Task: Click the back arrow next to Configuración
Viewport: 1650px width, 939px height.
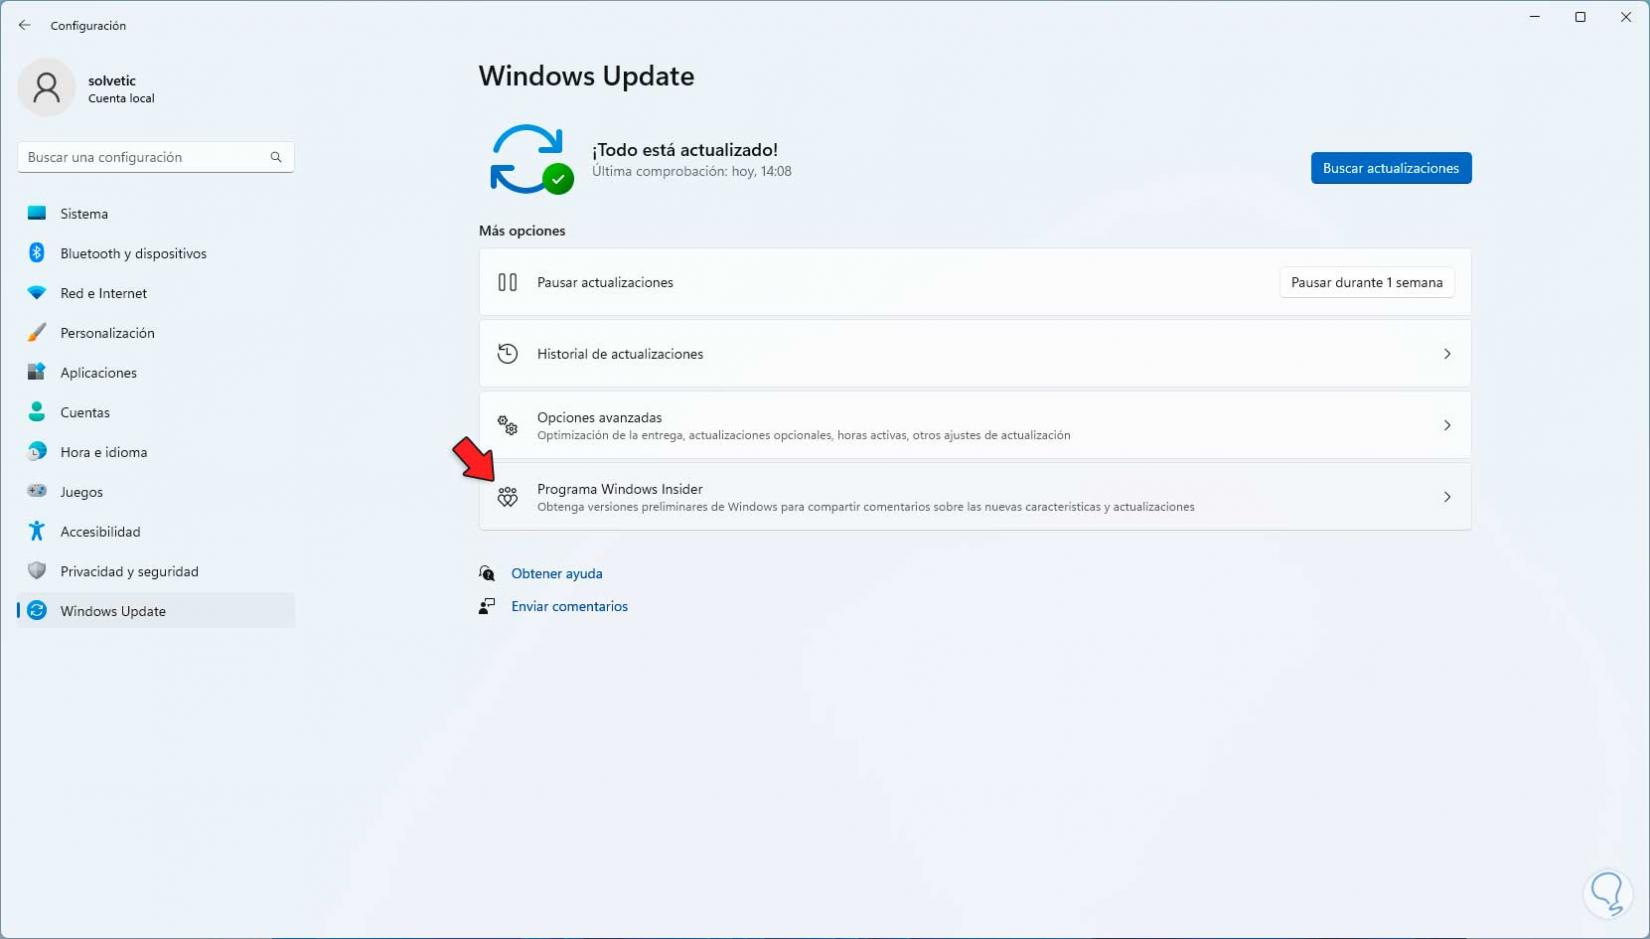Action: click(x=24, y=25)
